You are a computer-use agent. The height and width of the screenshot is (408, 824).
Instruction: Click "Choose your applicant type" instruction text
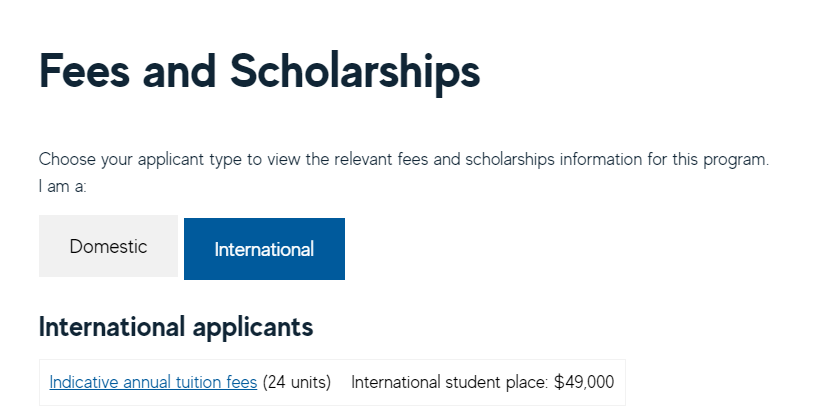tap(136, 160)
